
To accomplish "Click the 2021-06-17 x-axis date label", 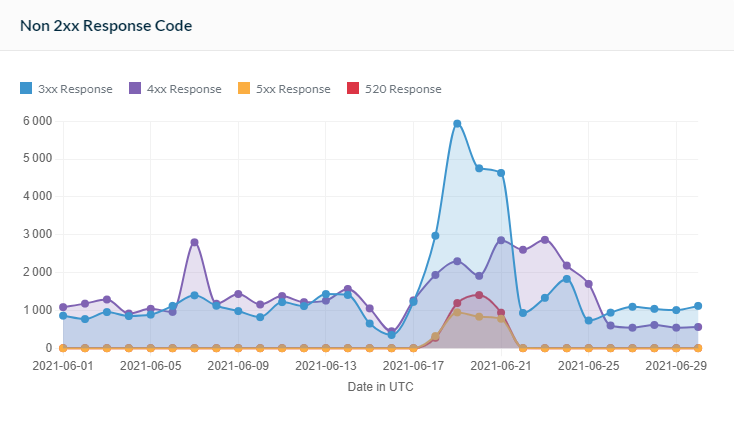I will pyautogui.click(x=413, y=366).
